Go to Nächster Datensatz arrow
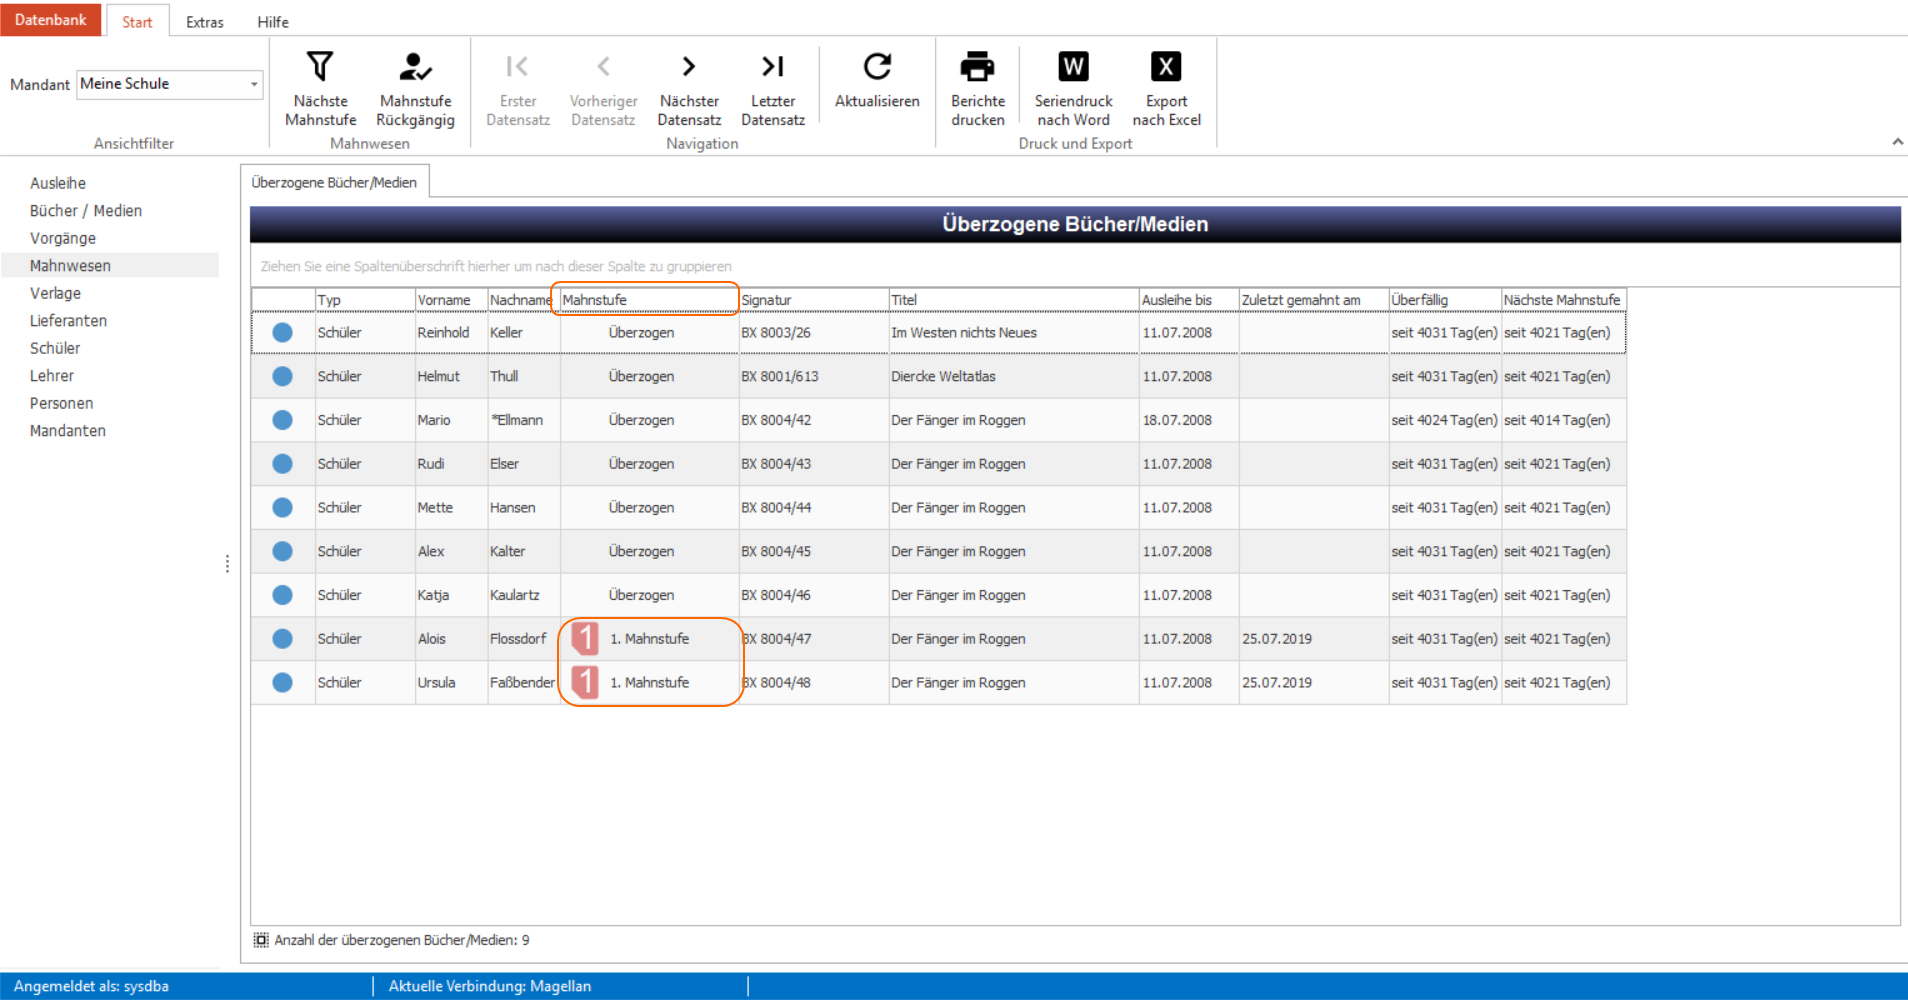1908x1000 pixels. pos(688,66)
